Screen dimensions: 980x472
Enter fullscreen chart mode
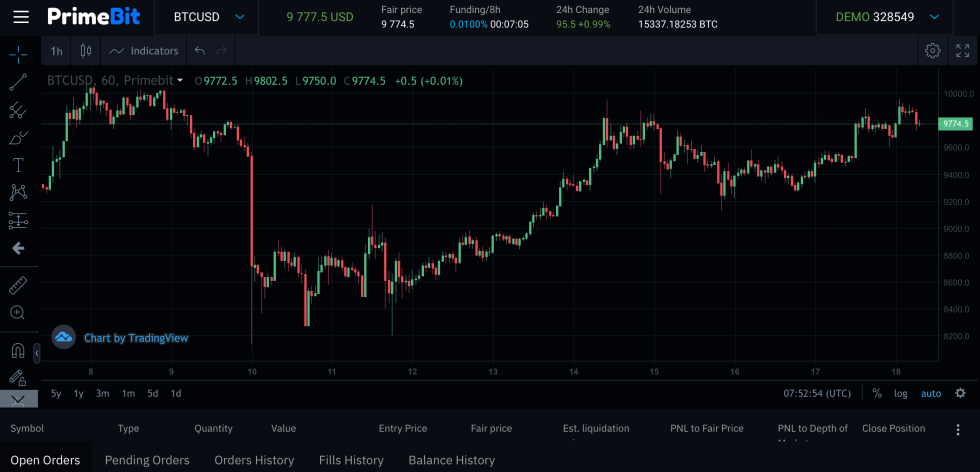pos(962,51)
